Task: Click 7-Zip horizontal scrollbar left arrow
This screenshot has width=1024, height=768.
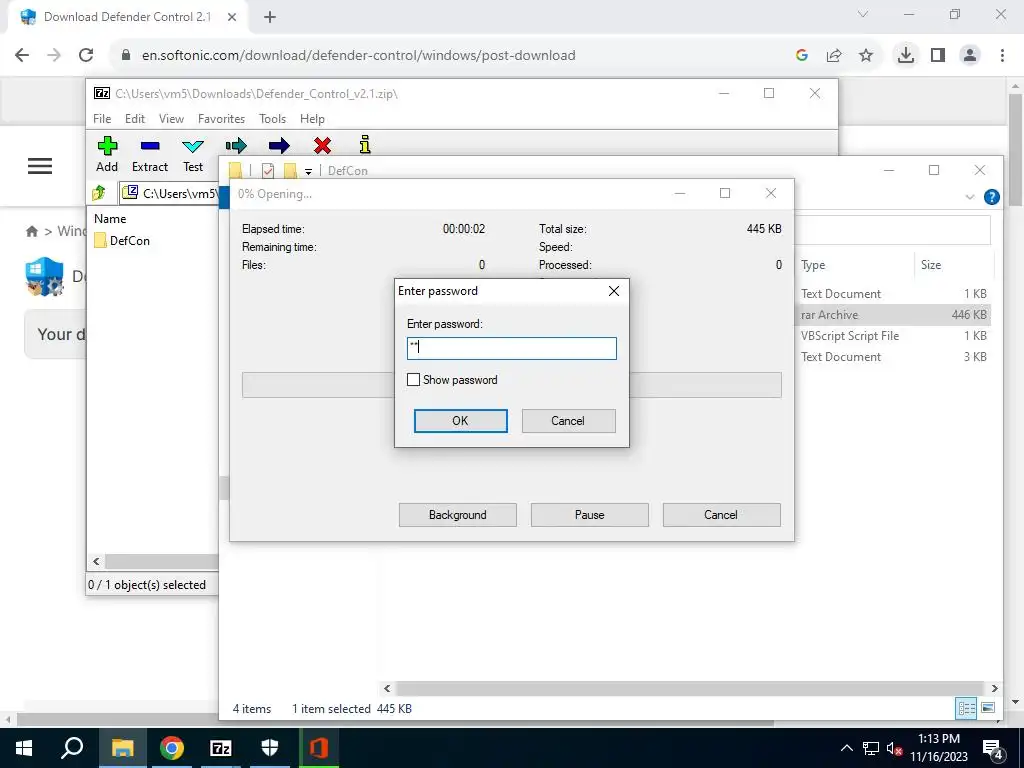Action: 96,561
